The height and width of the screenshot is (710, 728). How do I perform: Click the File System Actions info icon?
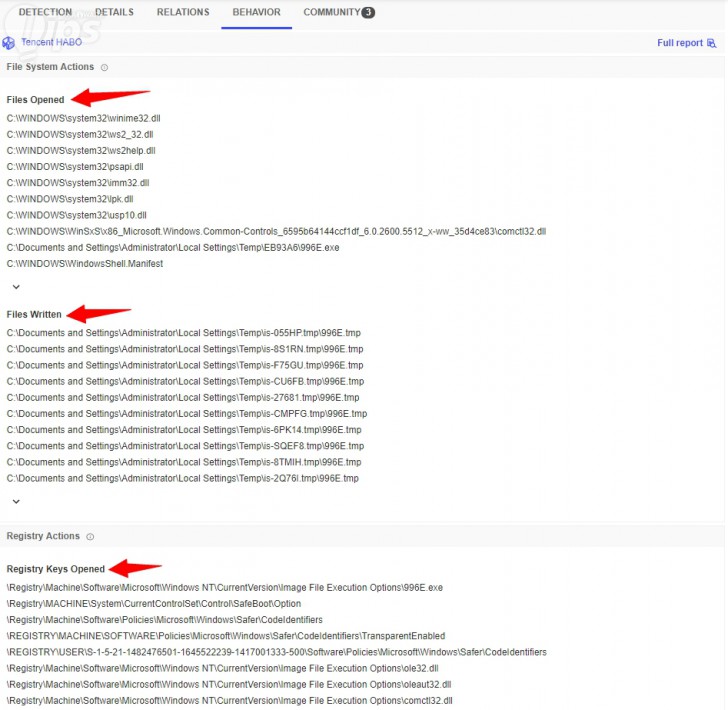(104, 67)
